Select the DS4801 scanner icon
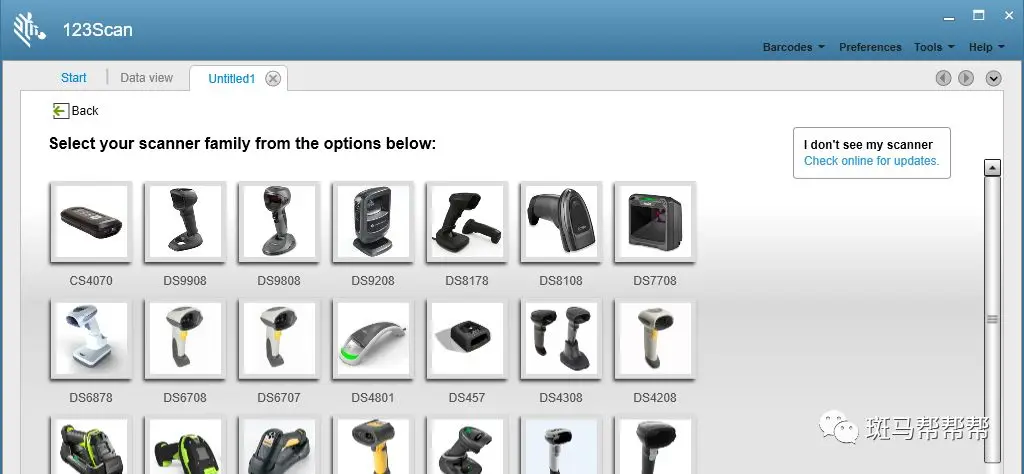1024x474 pixels. [x=373, y=339]
